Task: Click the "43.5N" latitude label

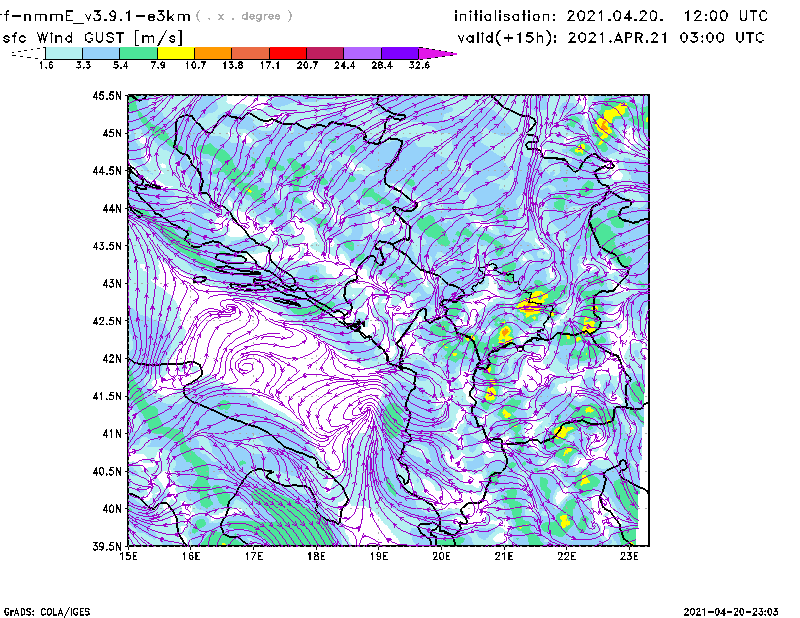Action: pyautogui.click(x=107, y=246)
